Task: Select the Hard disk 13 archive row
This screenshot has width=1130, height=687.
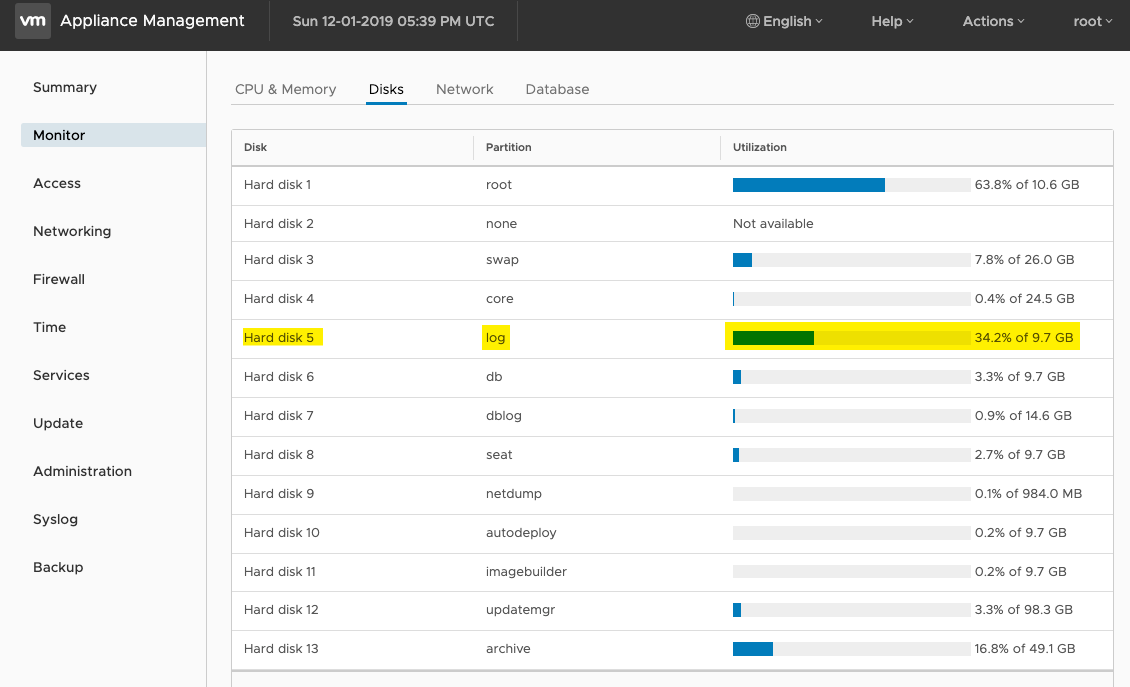Action: pyautogui.click(x=672, y=649)
